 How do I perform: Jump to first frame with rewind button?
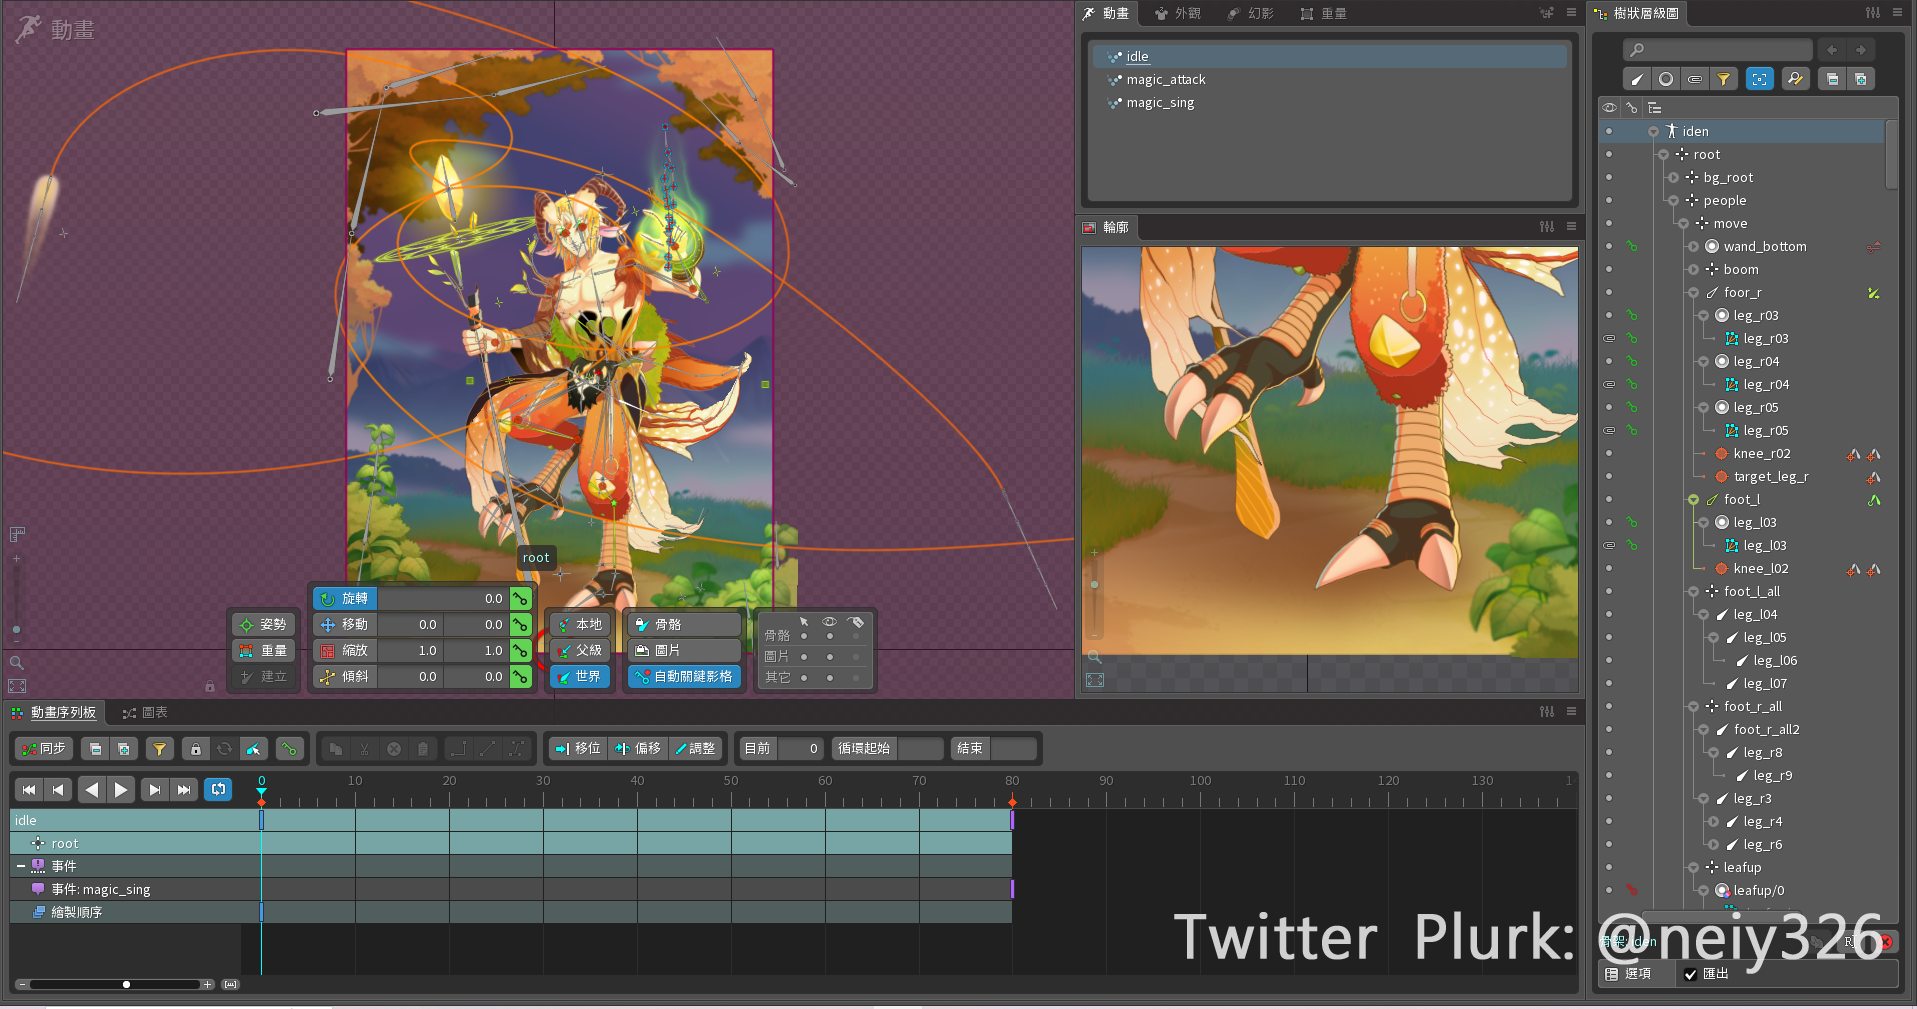(28, 789)
